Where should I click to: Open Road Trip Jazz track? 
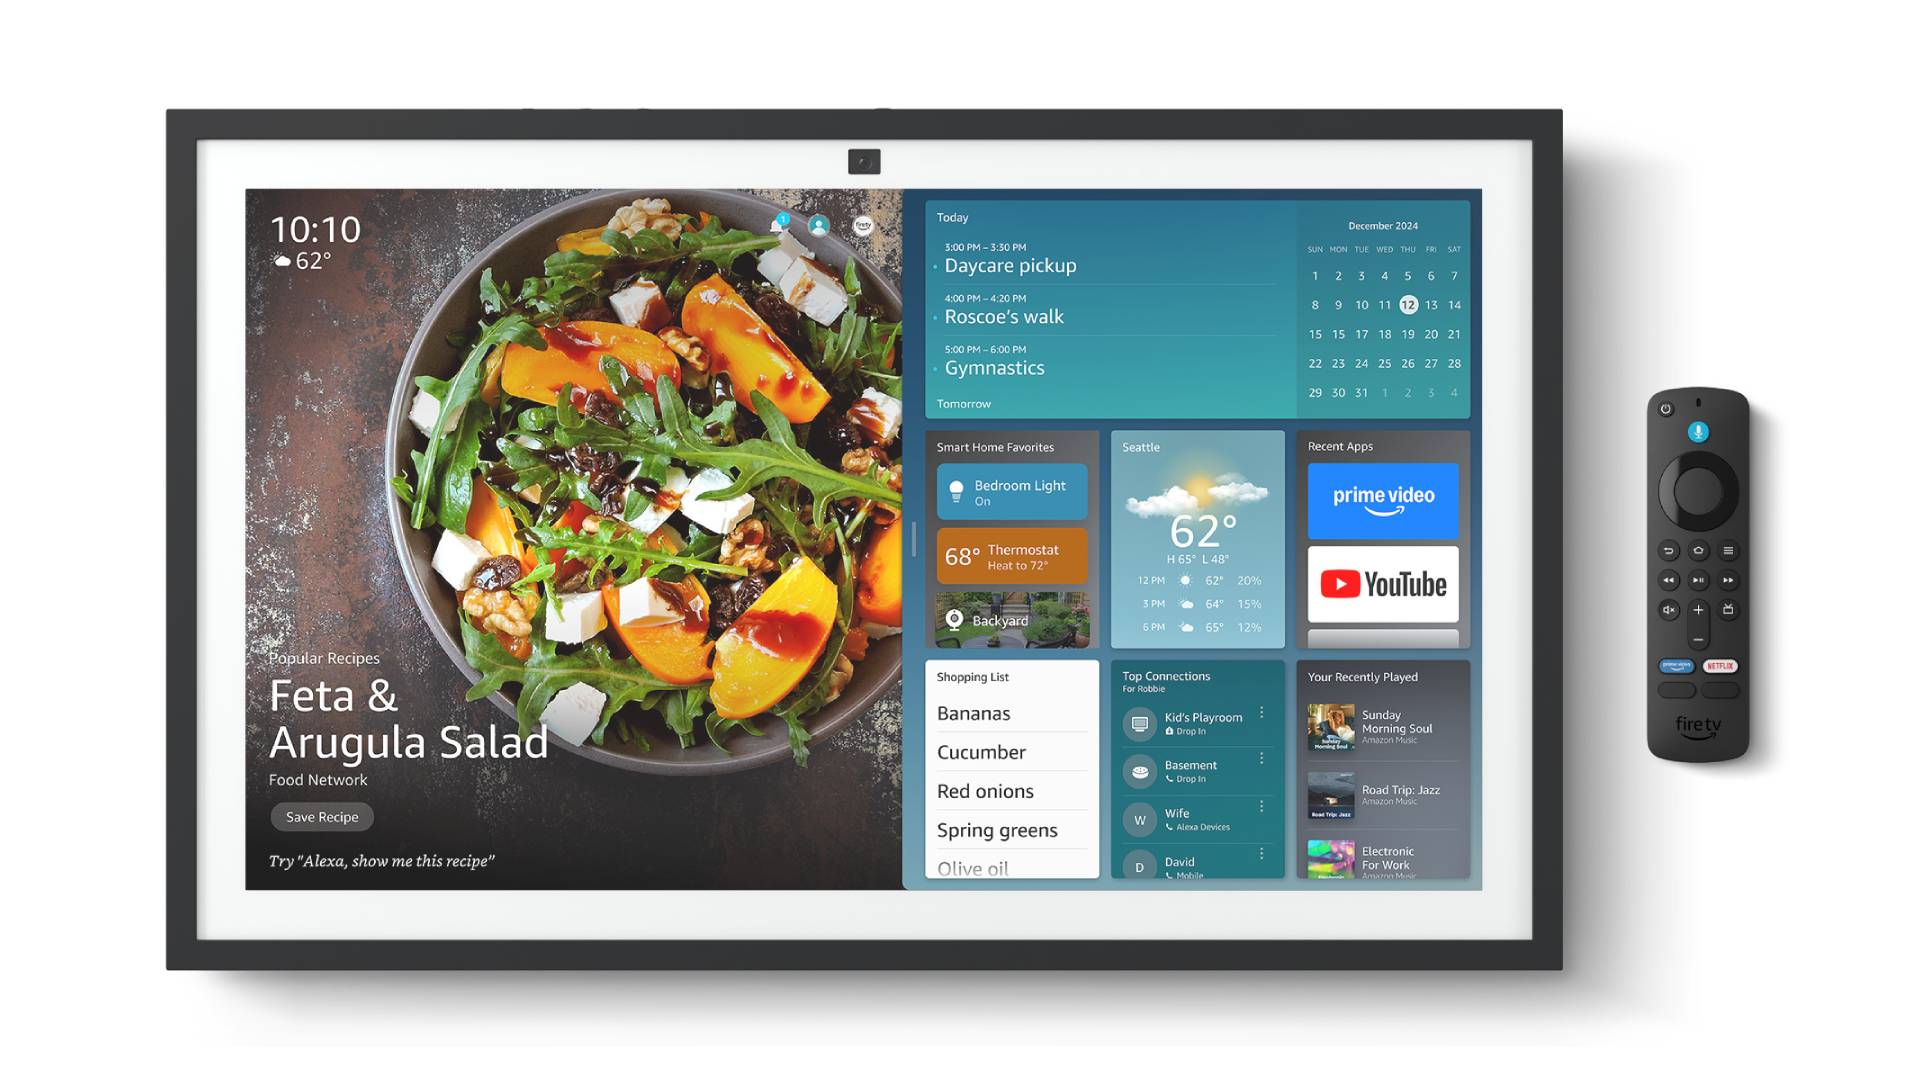tap(1383, 791)
